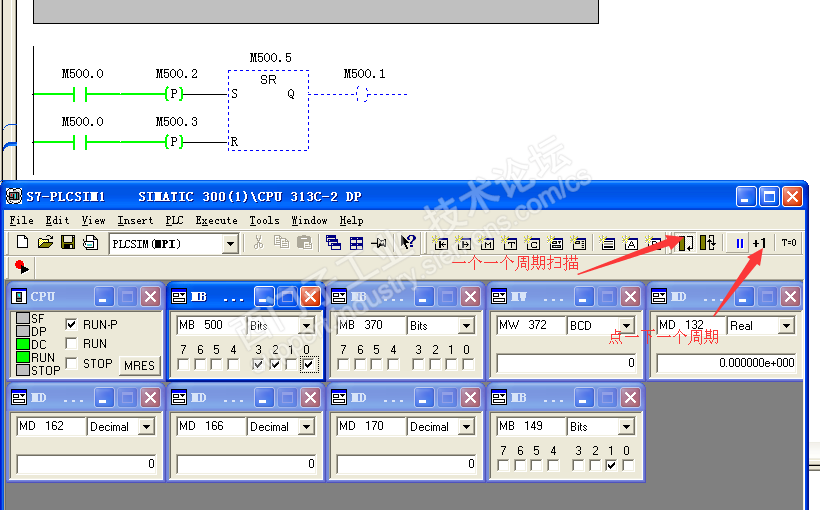Insert a Bit Memory window icon

[486, 243]
